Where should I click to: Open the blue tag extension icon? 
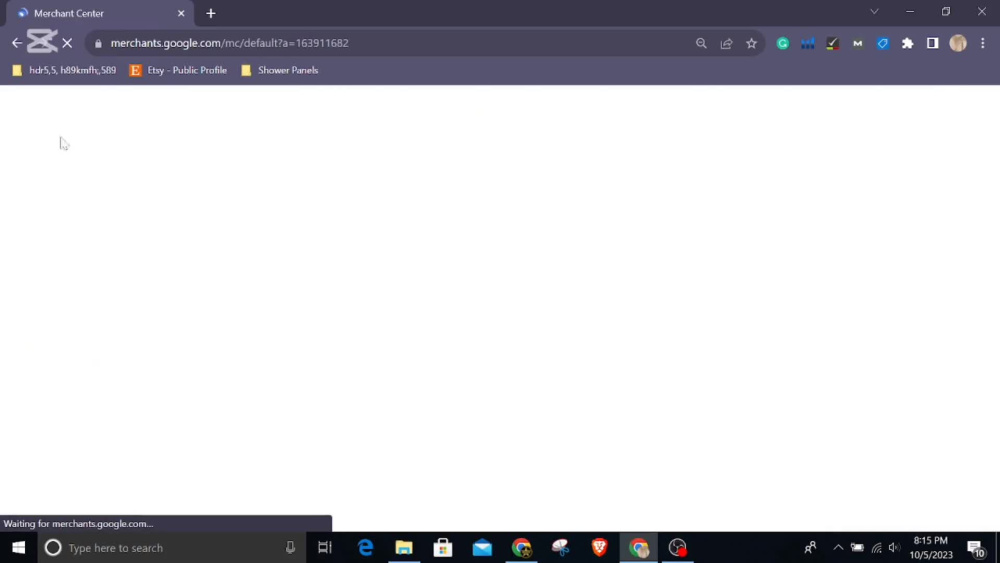[883, 43]
